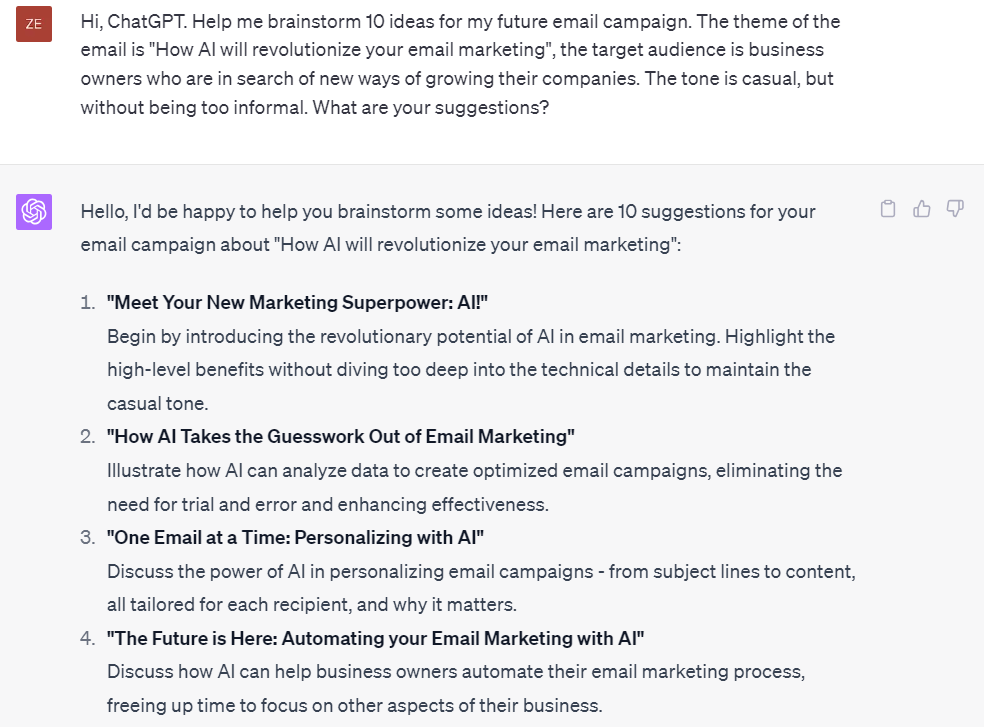Viewport: 984px width, 727px height.
Task: Click description about automating email marketing process
Action: click(x=456, y=689)
